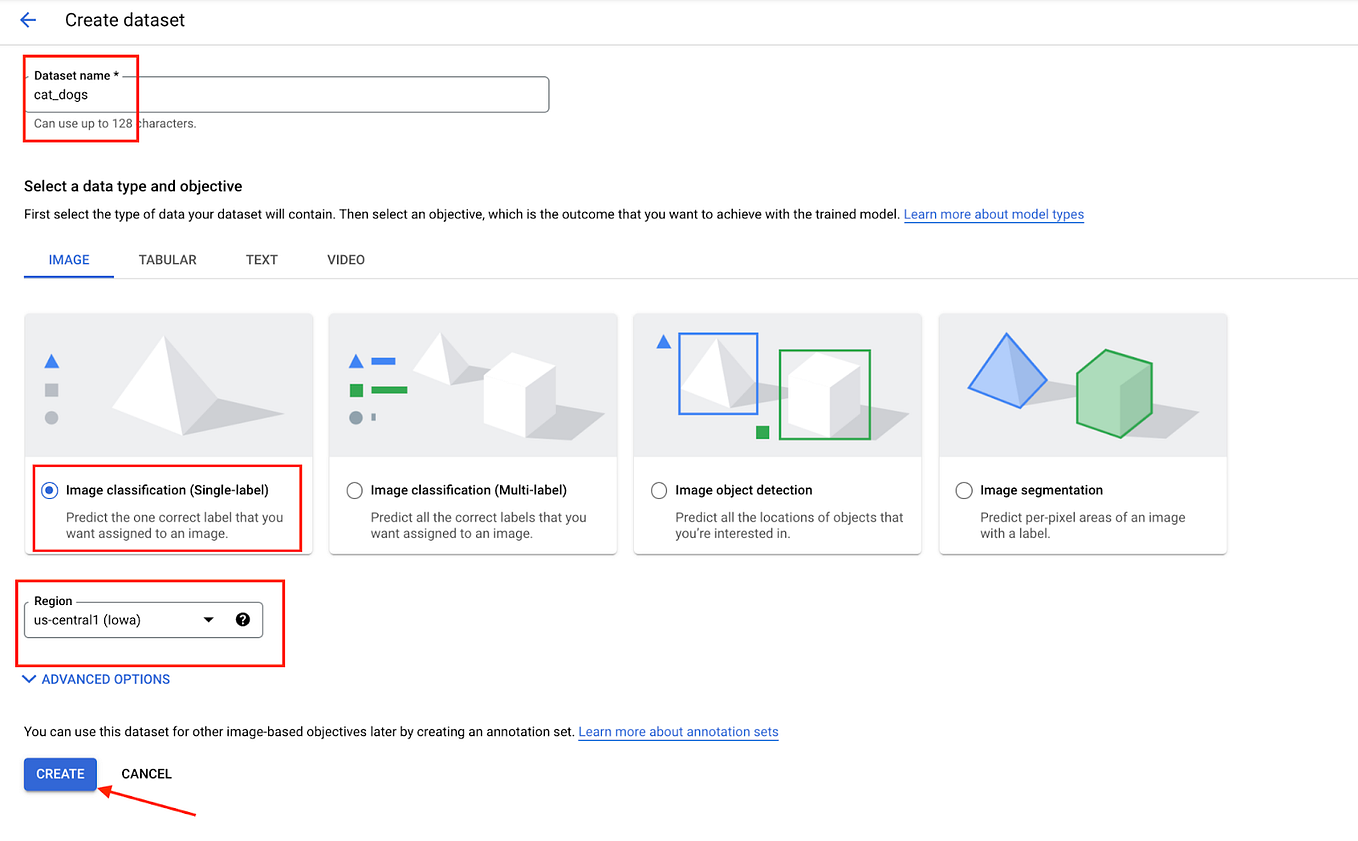1358x841 pixels.
Task: Click the CREATE button
Action: coord(60,773)
